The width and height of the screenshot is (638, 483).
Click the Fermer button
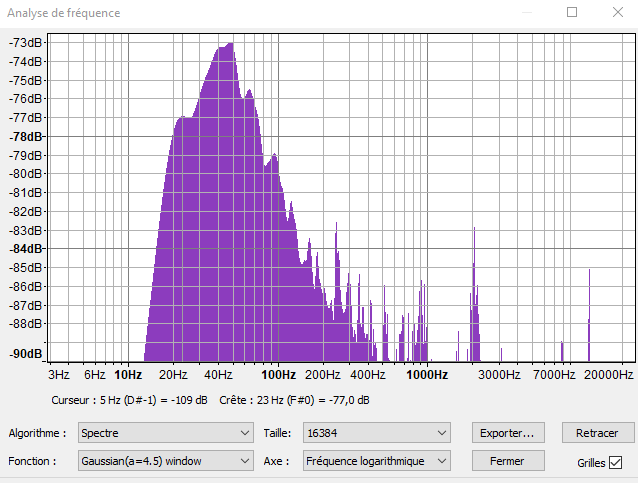510,461
